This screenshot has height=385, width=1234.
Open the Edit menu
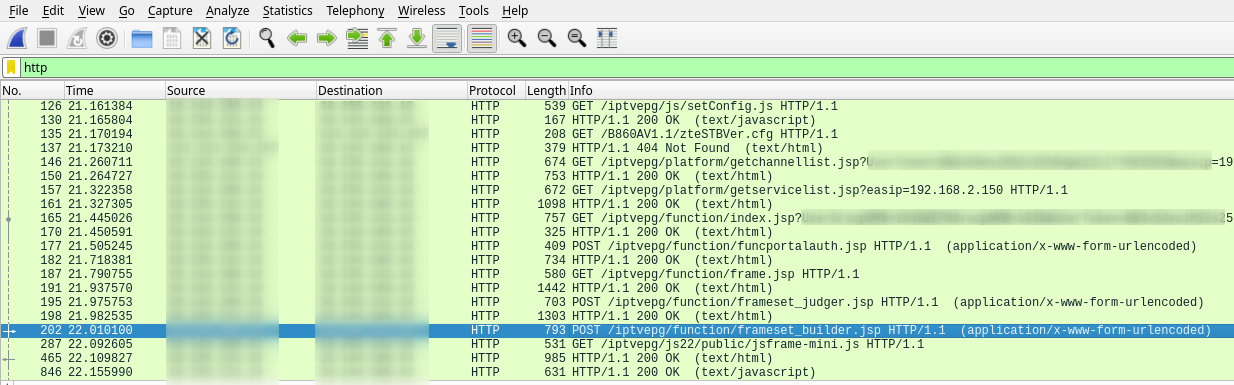click(x=53, y=10)
